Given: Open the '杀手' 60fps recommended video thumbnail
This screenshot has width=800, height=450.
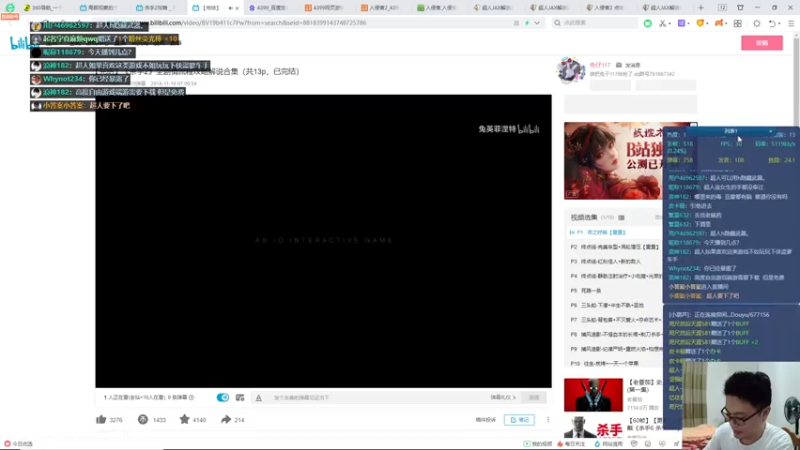Looking at the screenshot, I should tap(593, 427).
